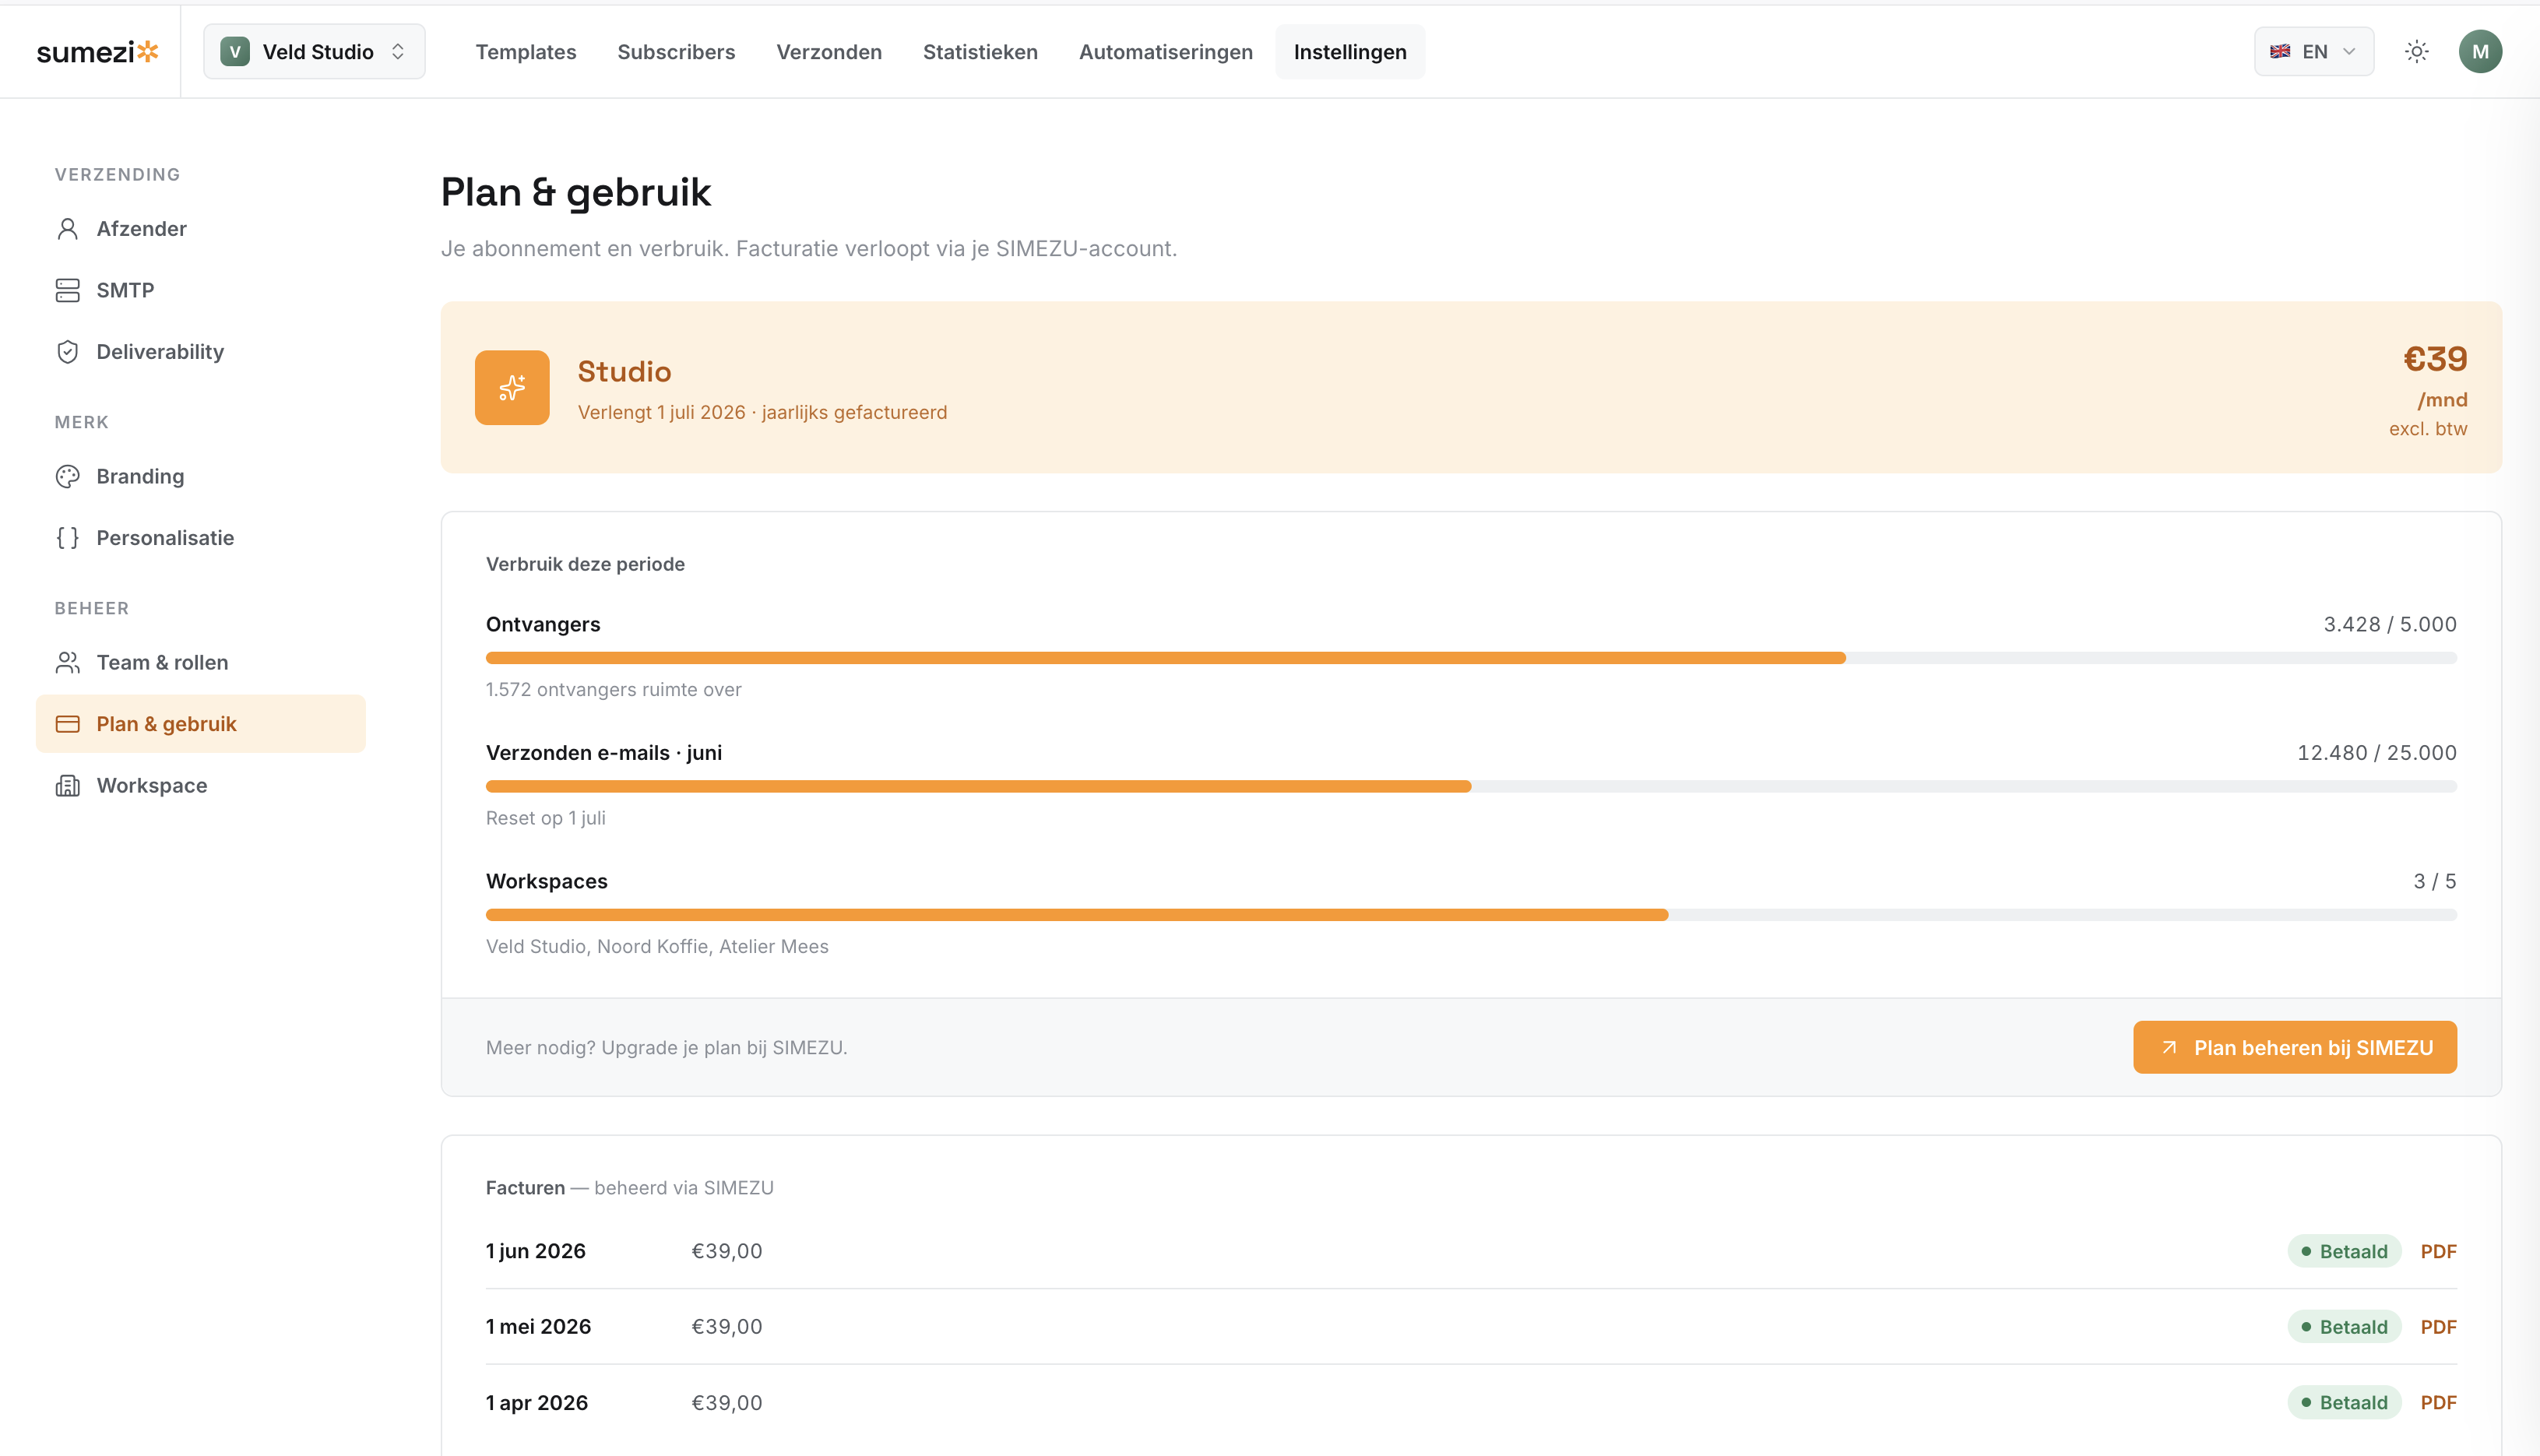Open Afzender settings in sidebar
The image size is (2540, 1456).
point(201,229)
